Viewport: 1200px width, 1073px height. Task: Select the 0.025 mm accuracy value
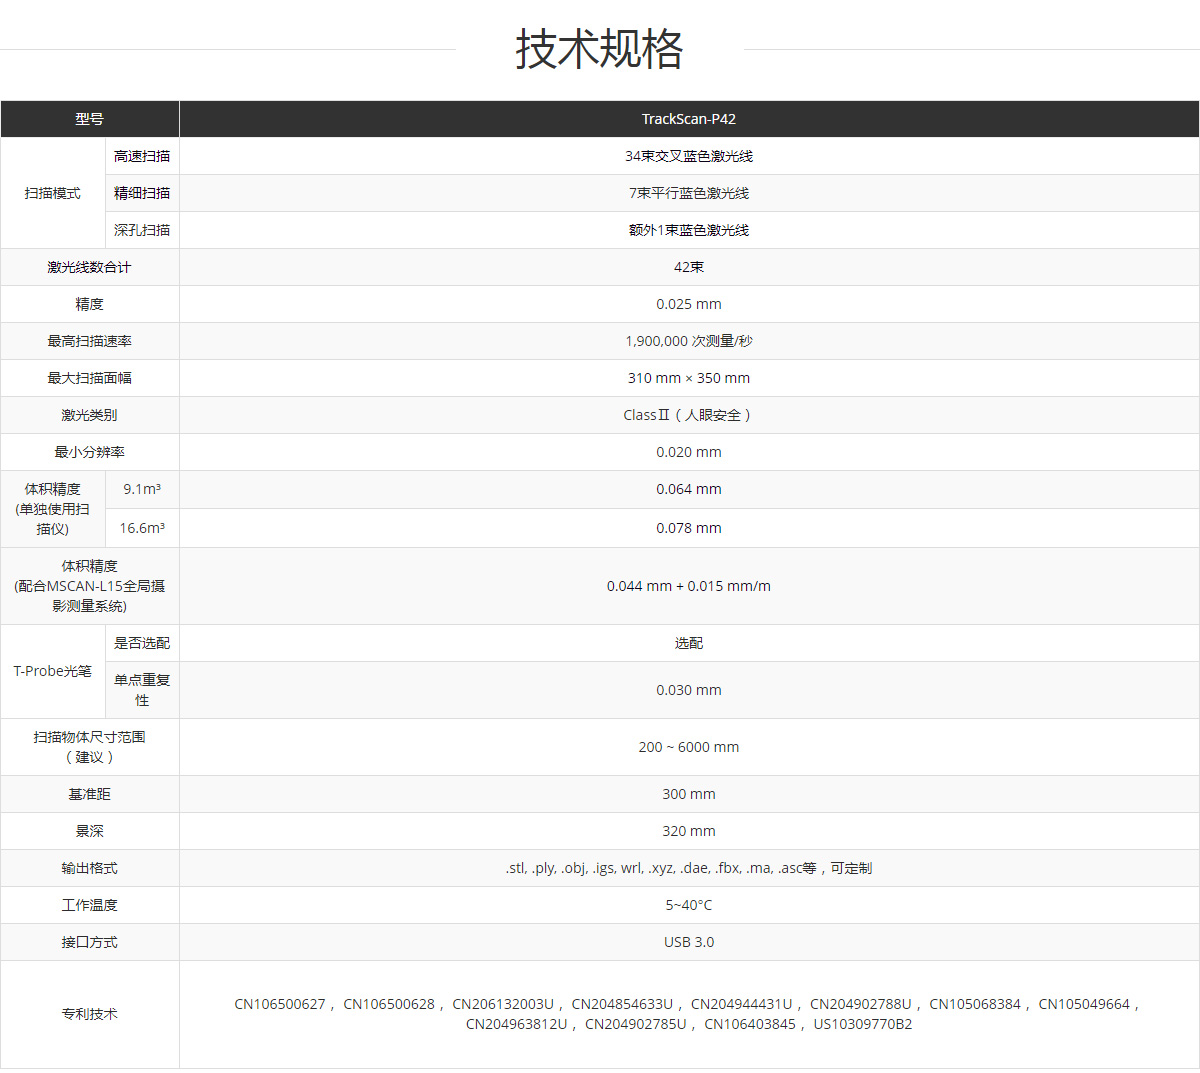(689, 303)
